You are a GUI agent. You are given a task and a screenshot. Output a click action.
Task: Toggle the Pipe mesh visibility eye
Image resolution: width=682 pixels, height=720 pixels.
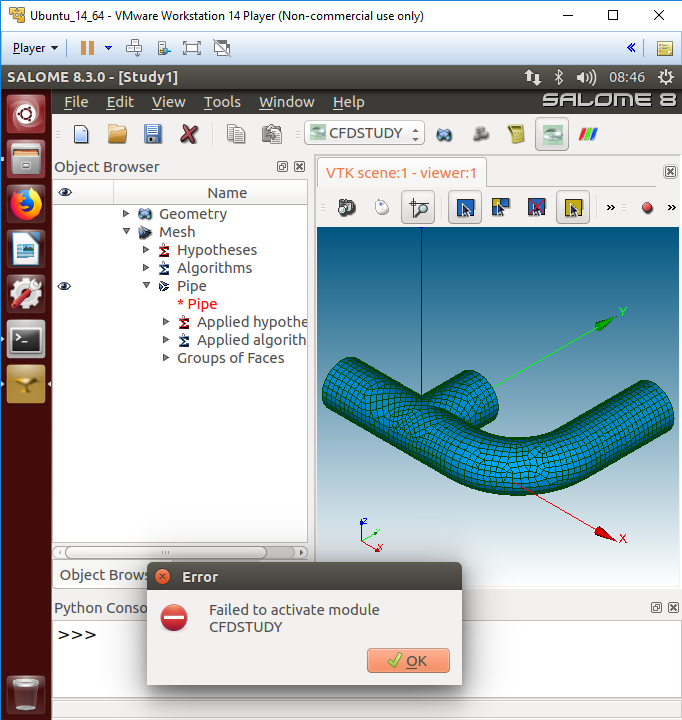coord(65,286)
